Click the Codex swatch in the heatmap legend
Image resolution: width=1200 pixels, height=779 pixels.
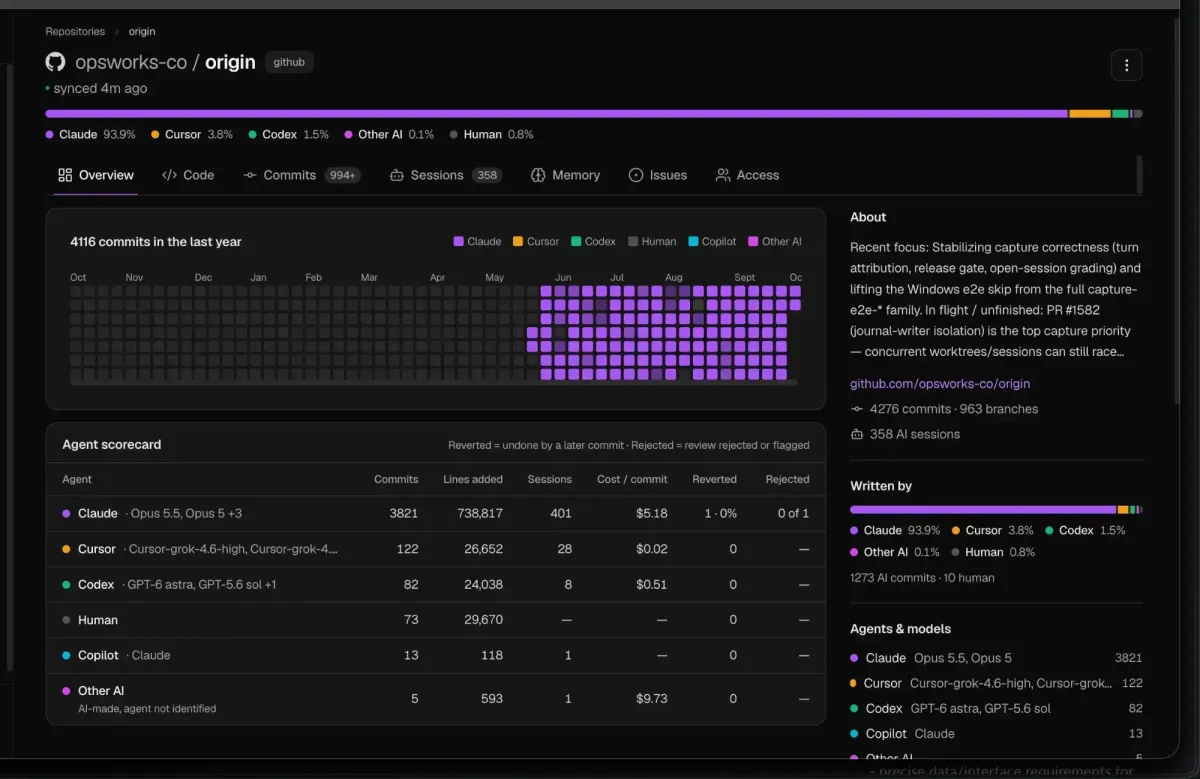576,241
